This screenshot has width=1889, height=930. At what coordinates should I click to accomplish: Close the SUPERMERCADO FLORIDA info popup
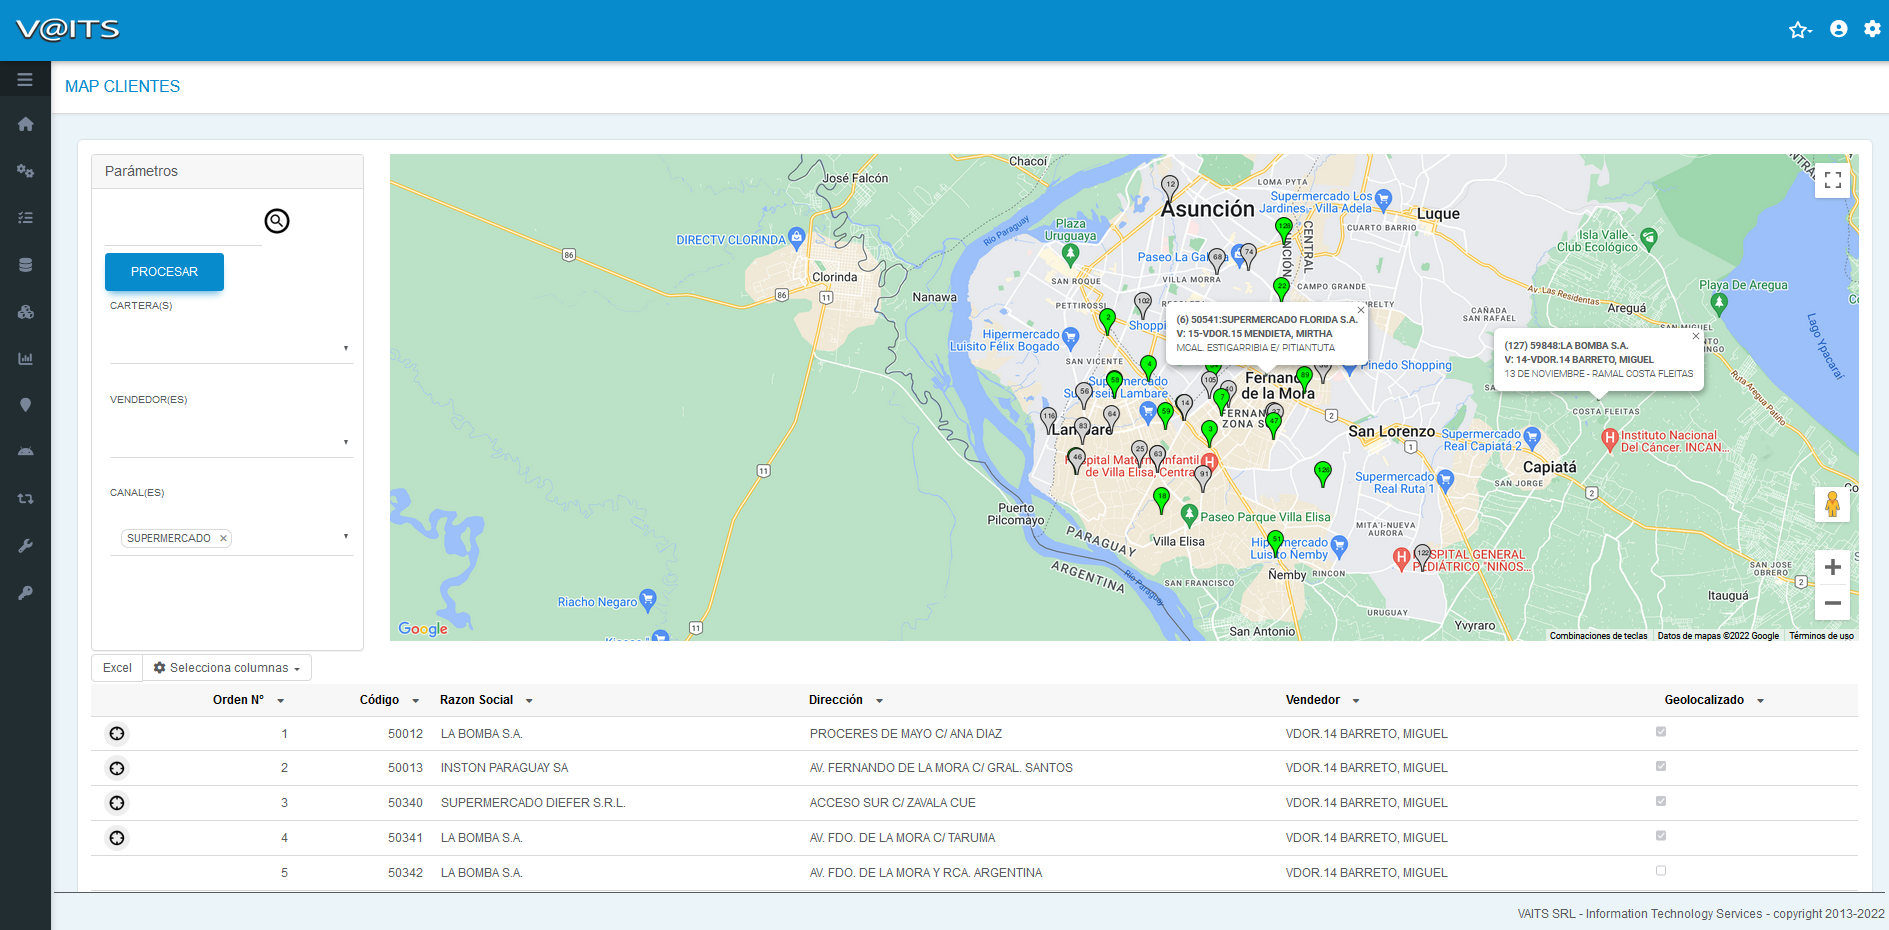coord(1360,310)
